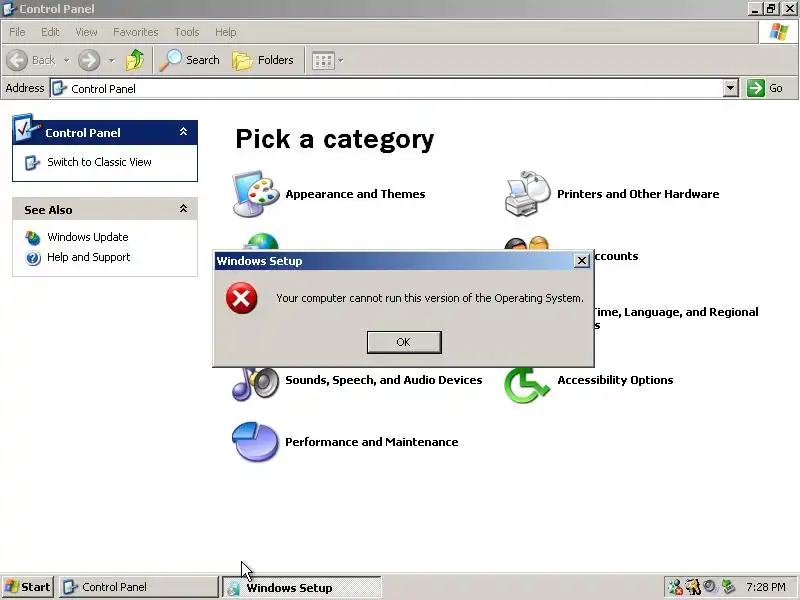800x600 pixels.
Task: Expand the Address bar dropdown
Action: [730, 88]
